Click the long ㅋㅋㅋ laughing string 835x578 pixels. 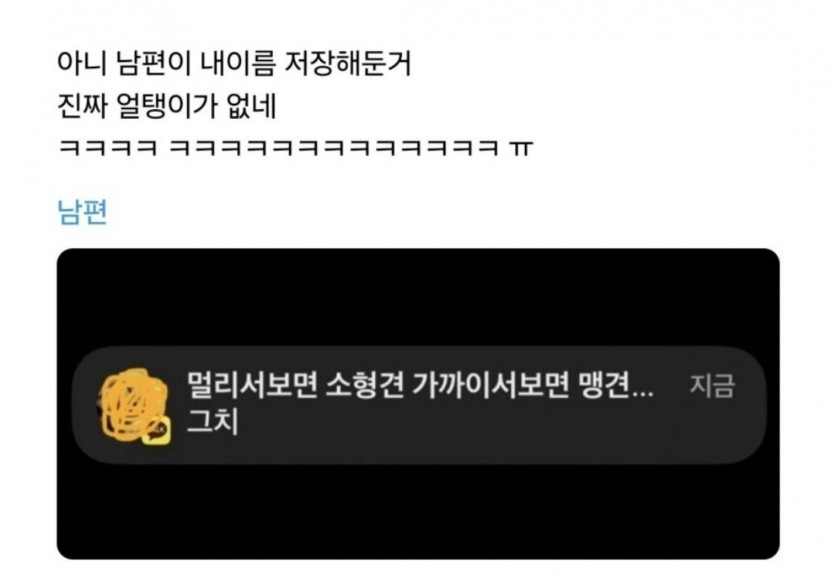333,148
